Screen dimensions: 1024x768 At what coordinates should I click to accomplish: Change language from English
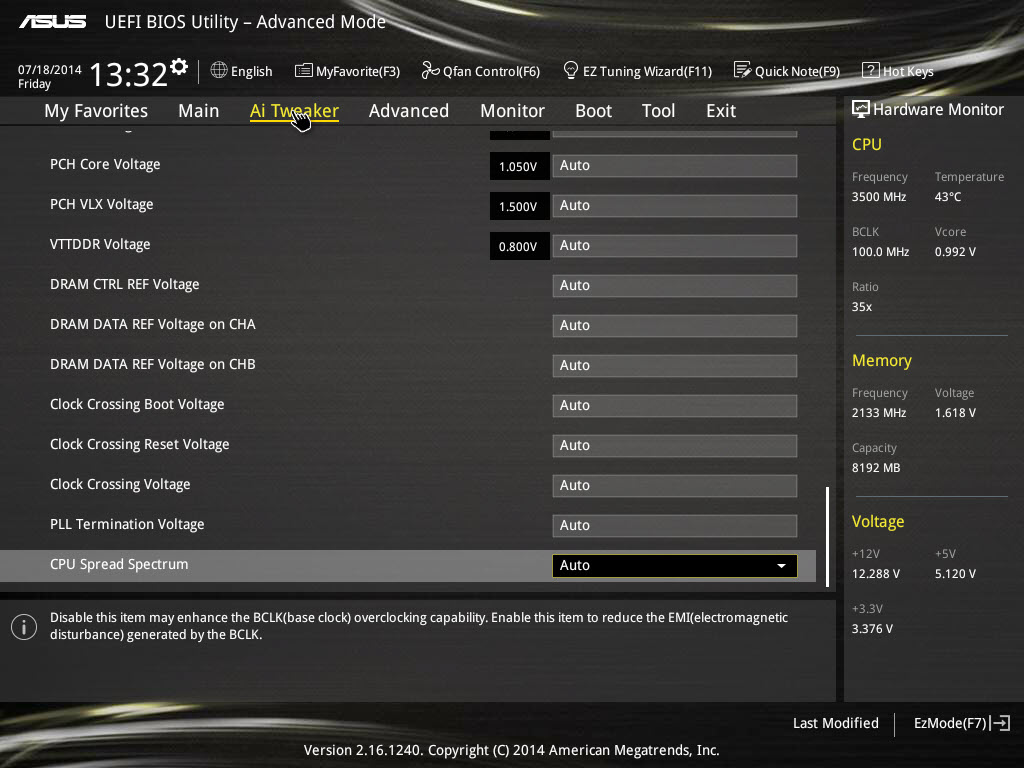coord(251,71)
